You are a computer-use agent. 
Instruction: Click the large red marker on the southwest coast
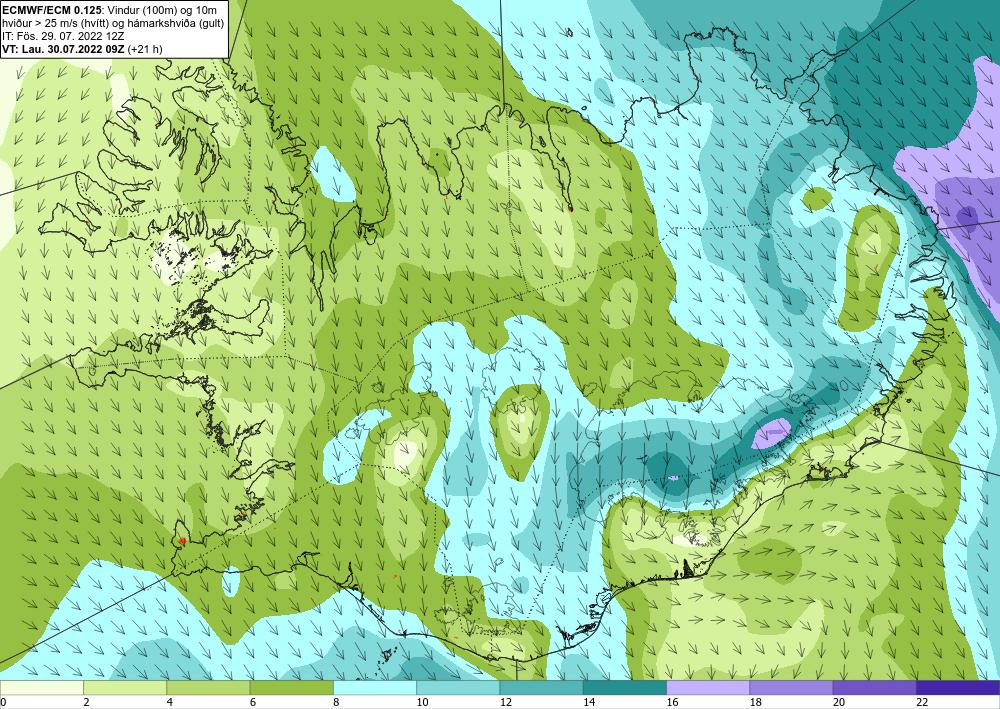coord(182,541)
